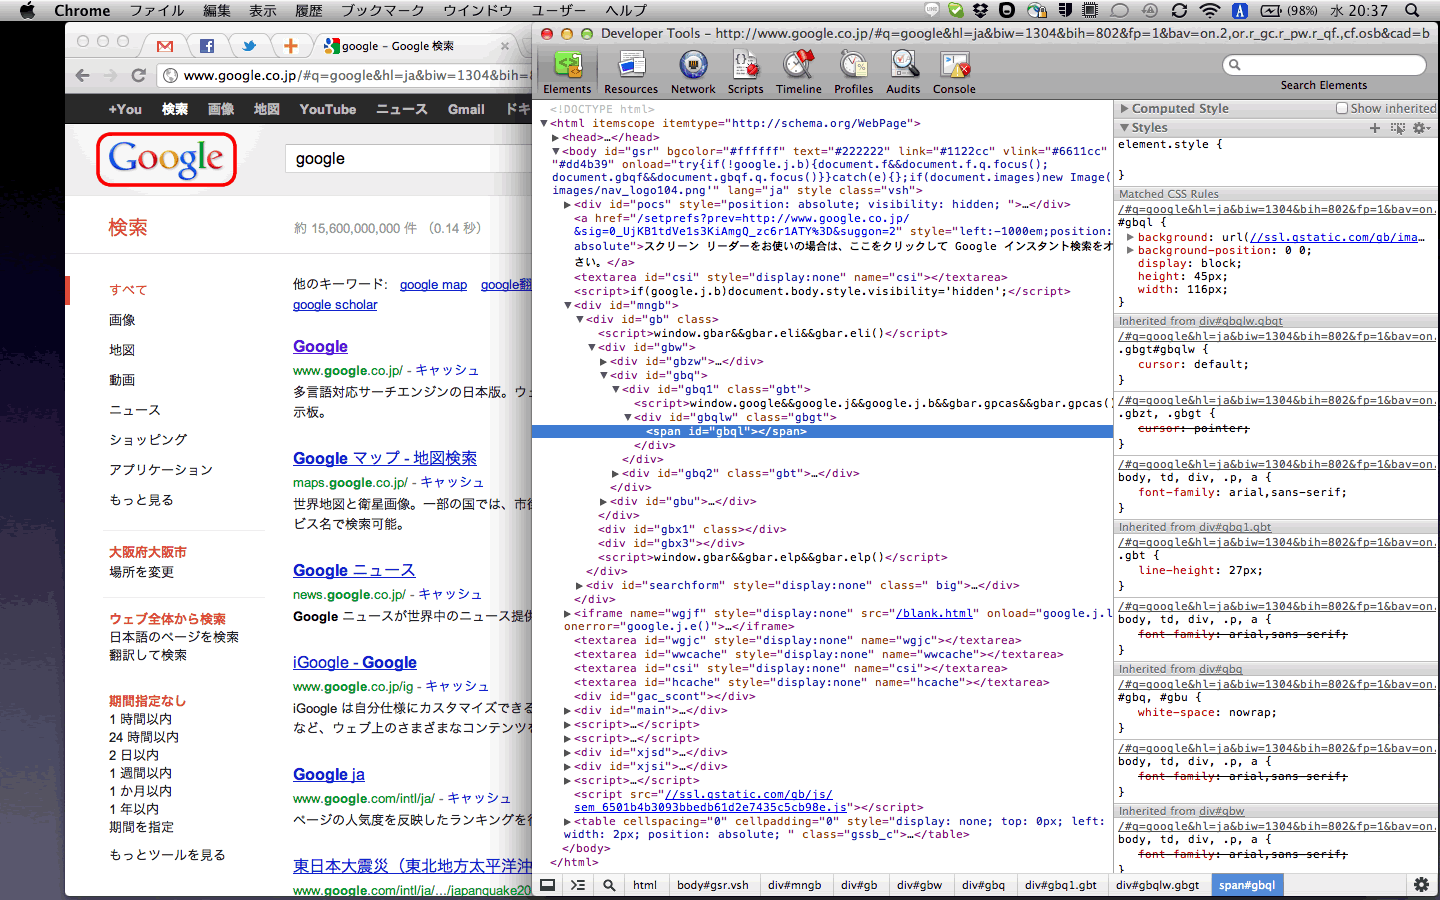Viewport: 1440px width, 900px height.
Task: Open the 履歴 menu
Action: tap(309, 10)
